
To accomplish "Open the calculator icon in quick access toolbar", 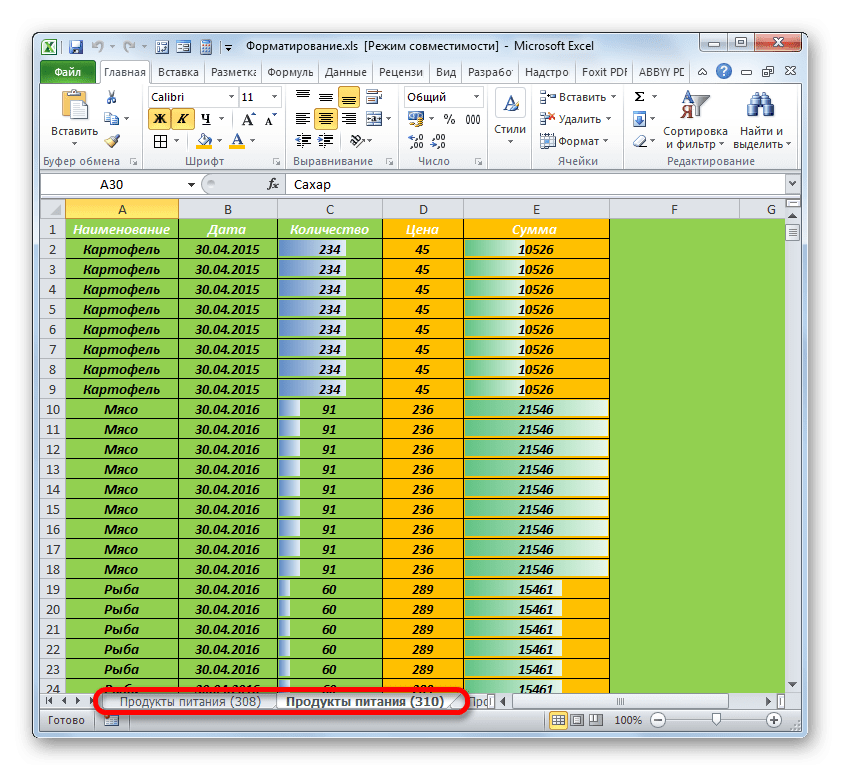I will coord(206,47).
